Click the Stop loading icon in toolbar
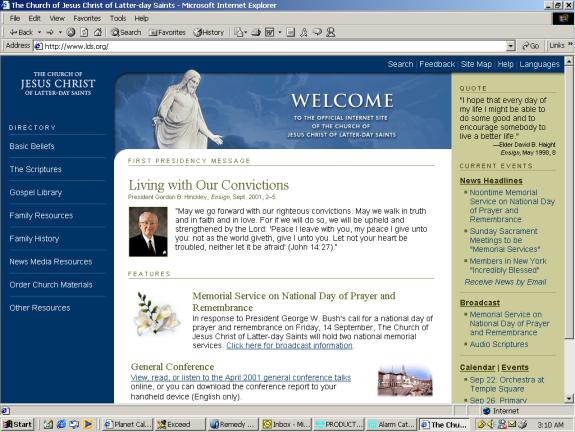Screen dimensions: 575x432 [71, 32]
